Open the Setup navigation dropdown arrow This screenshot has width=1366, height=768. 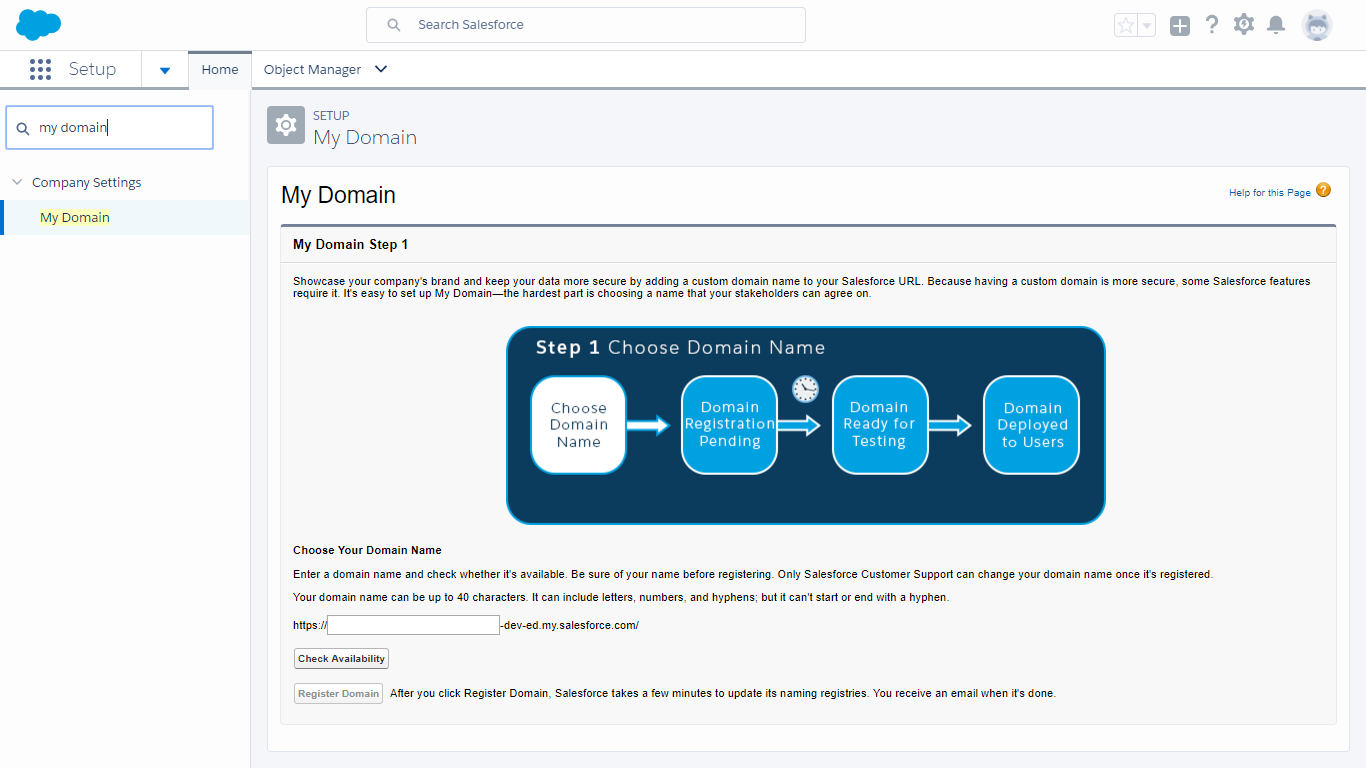click(165, 70)
